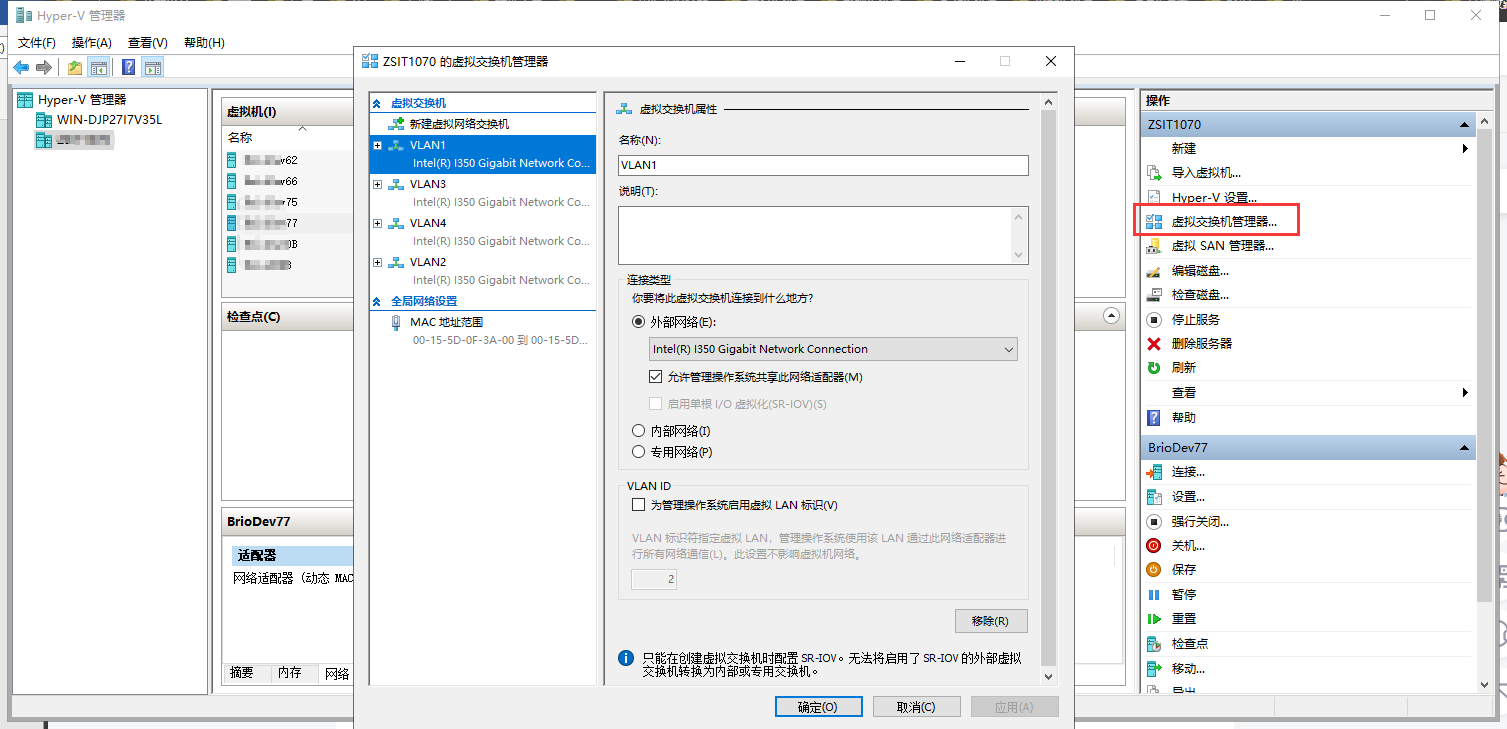Open the 操作(A) menu
Viewport: 1507px width, 729px height.
tap(92, 42)
